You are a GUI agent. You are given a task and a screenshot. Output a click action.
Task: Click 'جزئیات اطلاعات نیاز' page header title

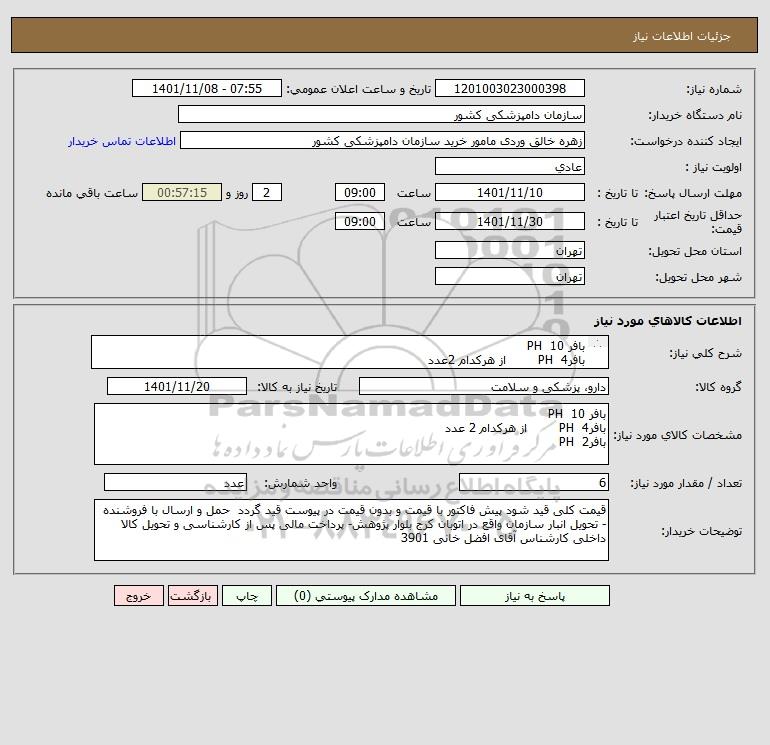pyautogui.click(x=682, y=36)
